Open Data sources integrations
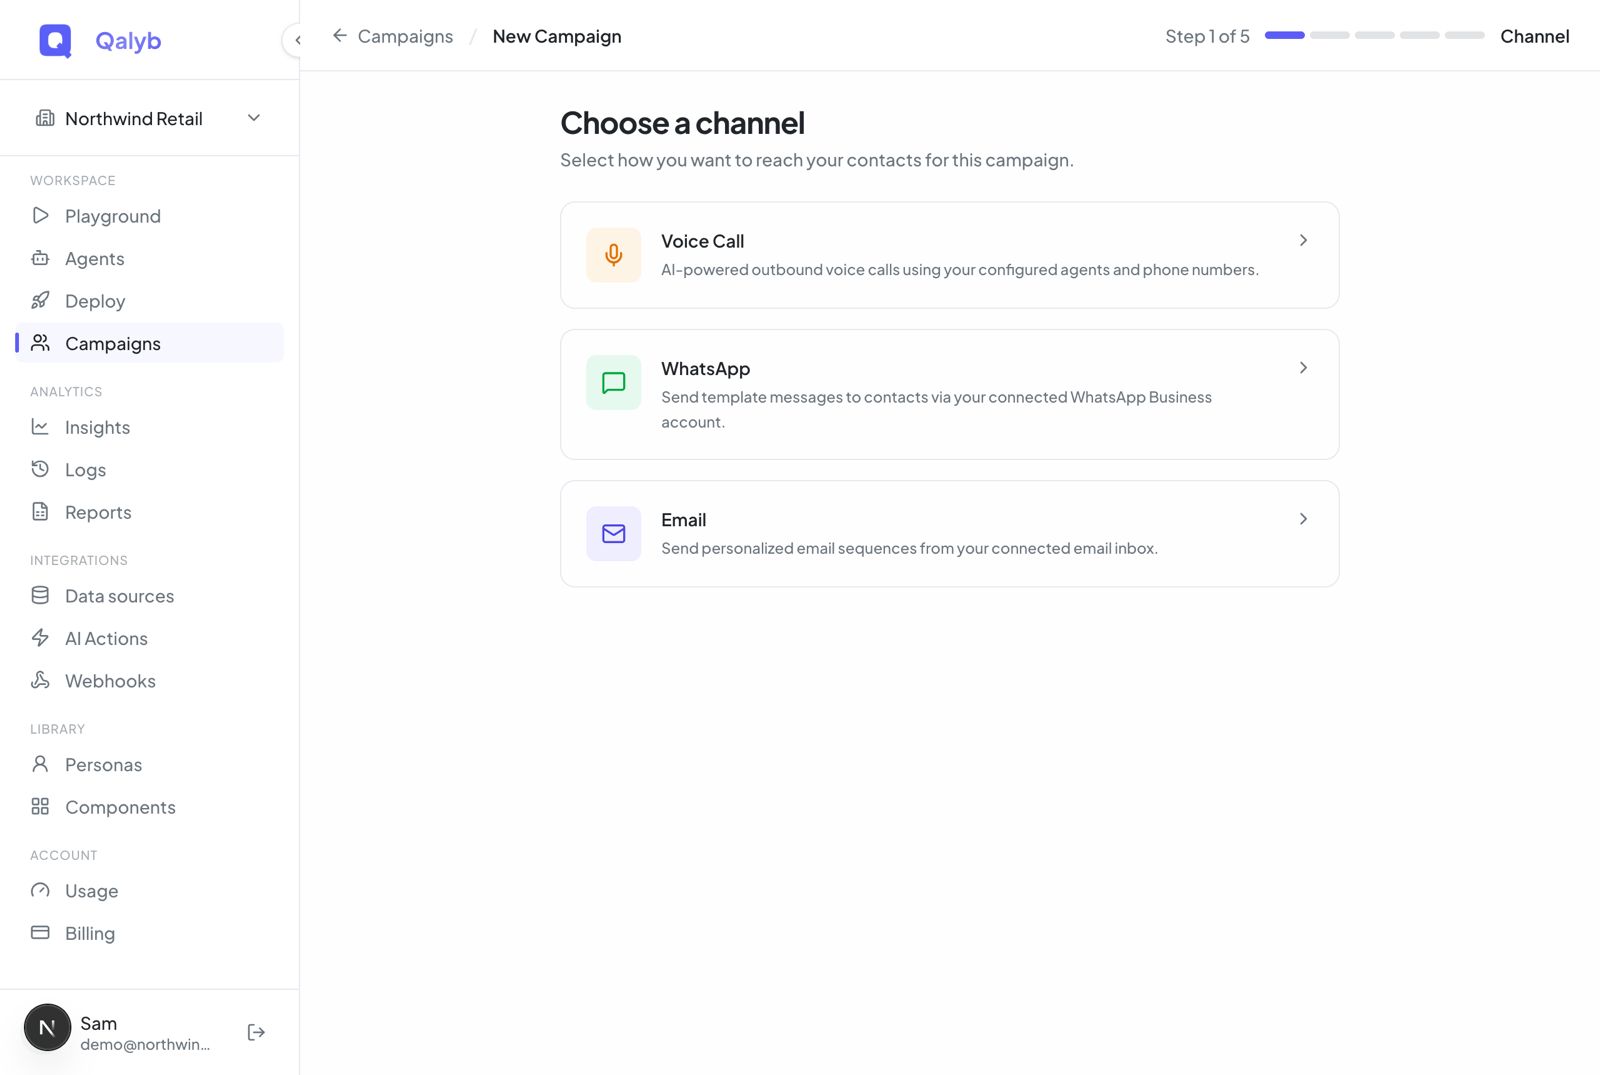Viewport: 1600px width, 1075px height. (x=150, y=596)
